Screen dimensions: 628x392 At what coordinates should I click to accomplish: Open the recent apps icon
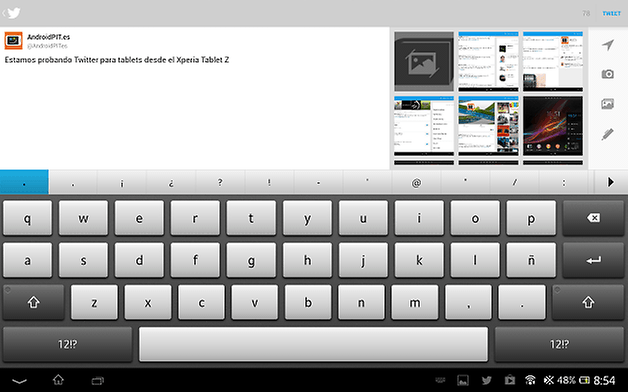click(98, 380)
